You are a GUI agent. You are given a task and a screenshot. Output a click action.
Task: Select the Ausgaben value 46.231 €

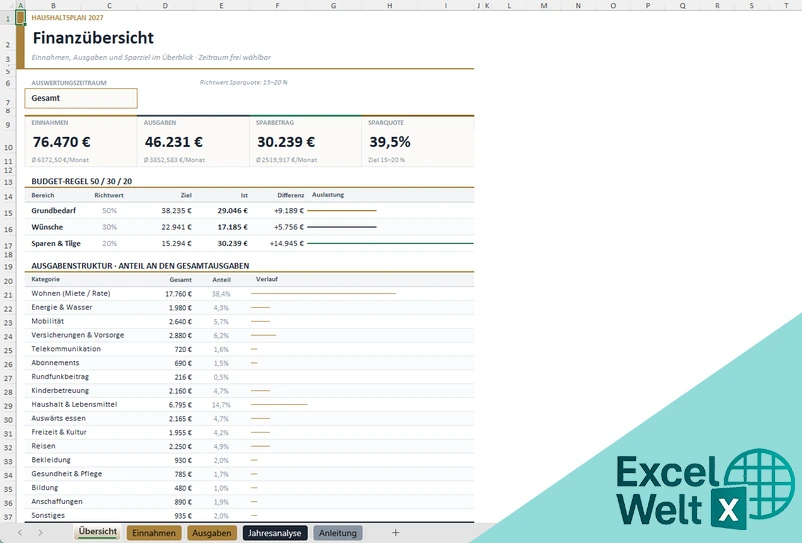(x=173, y=142)
